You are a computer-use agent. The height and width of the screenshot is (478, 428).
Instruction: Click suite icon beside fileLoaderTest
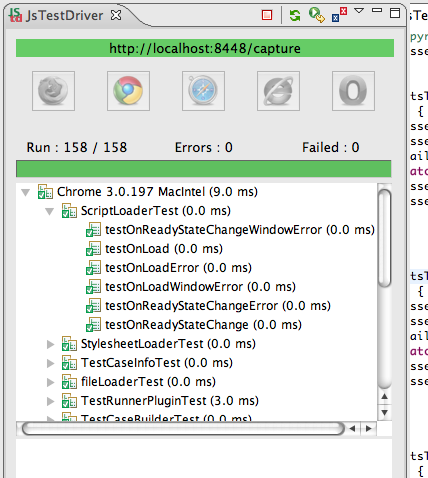click(69, 382)
